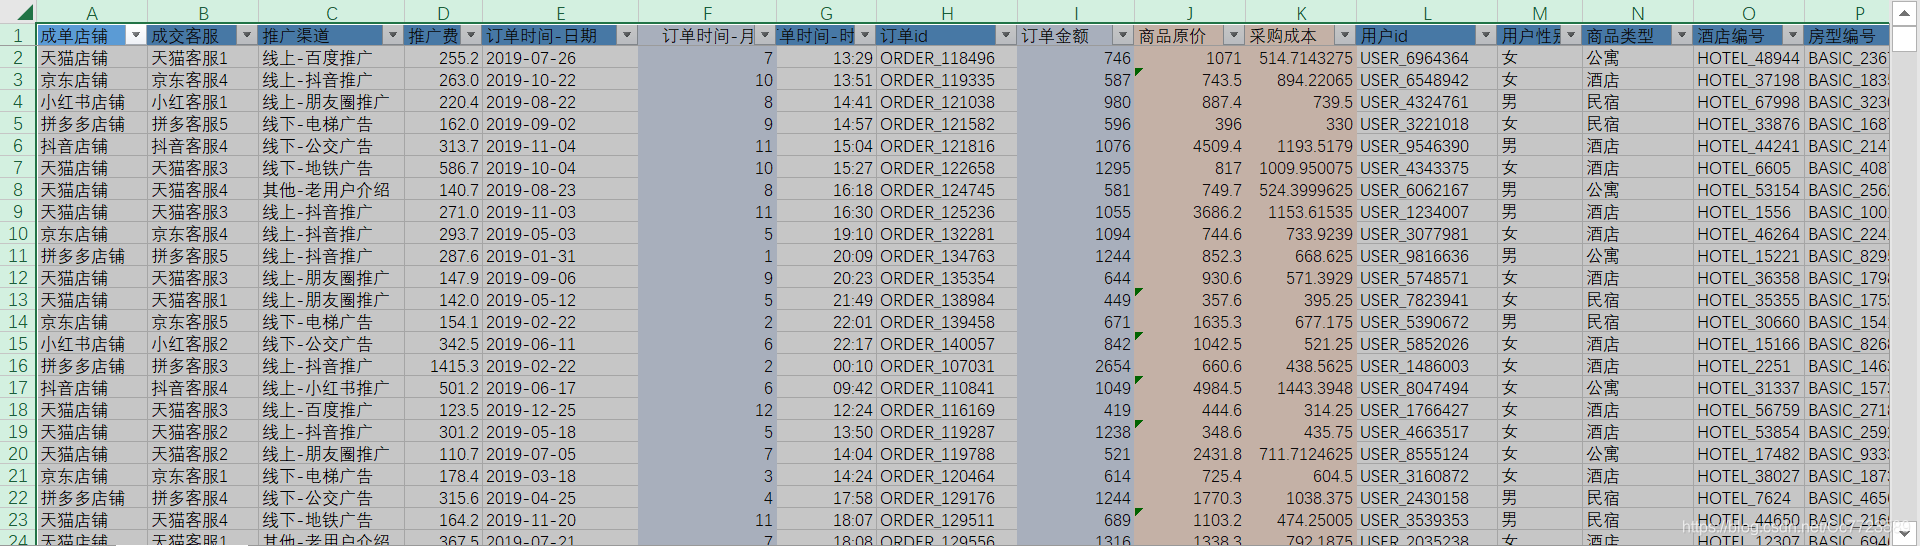Image resolution: width=1920 pixels, height=546 pixels.
Task: Open the 用户性别 filter dropdown
Action: pos(1571,36)
